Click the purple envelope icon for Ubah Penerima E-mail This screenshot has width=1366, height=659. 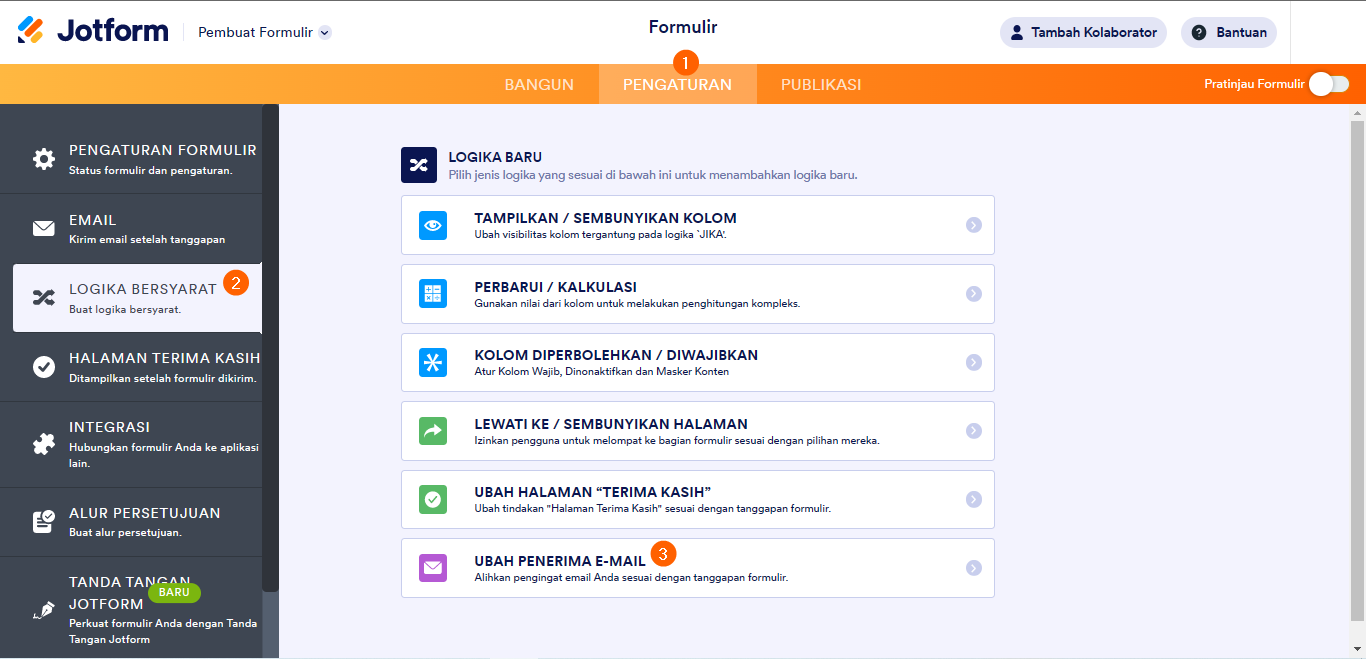click(433, 568)
